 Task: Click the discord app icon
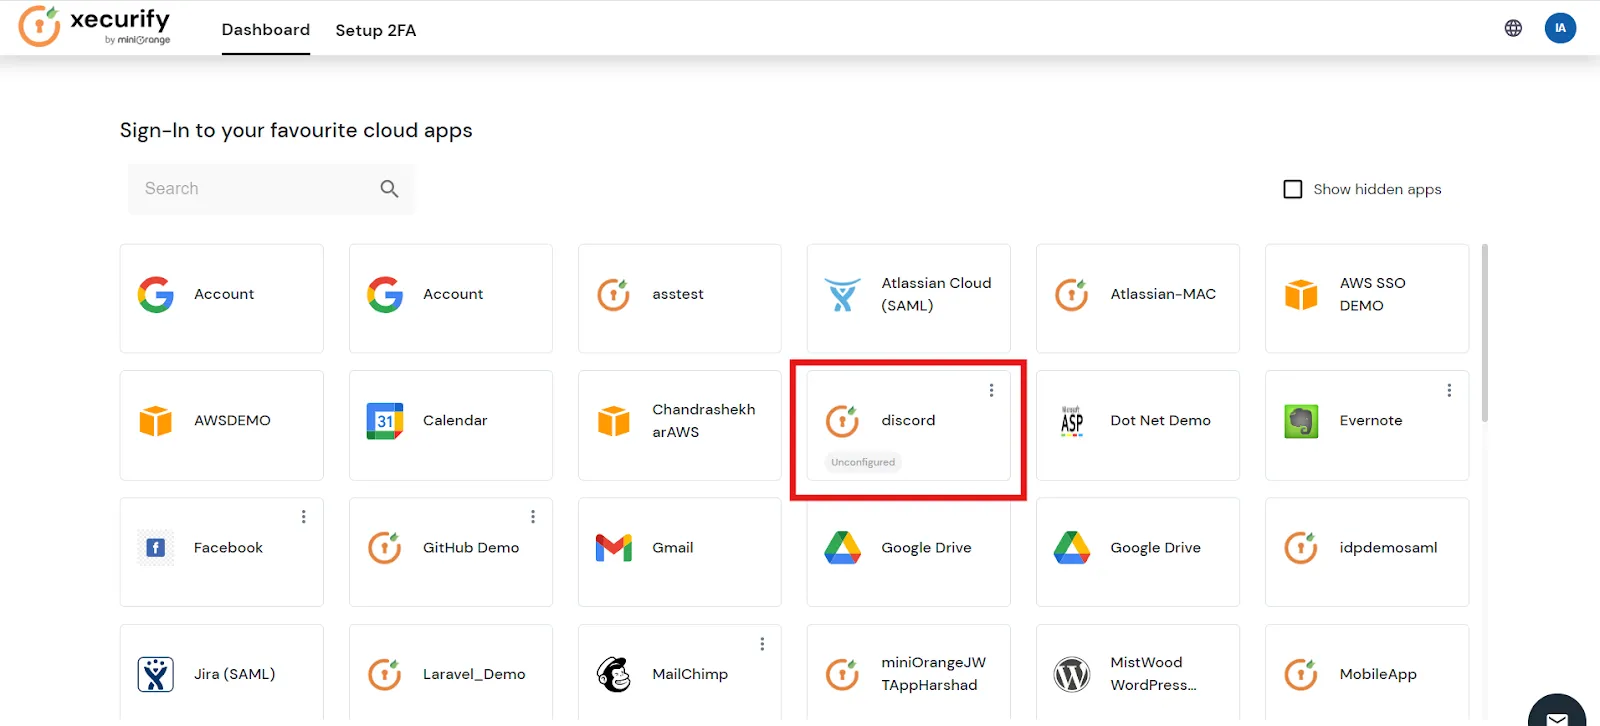coord(843,421)
